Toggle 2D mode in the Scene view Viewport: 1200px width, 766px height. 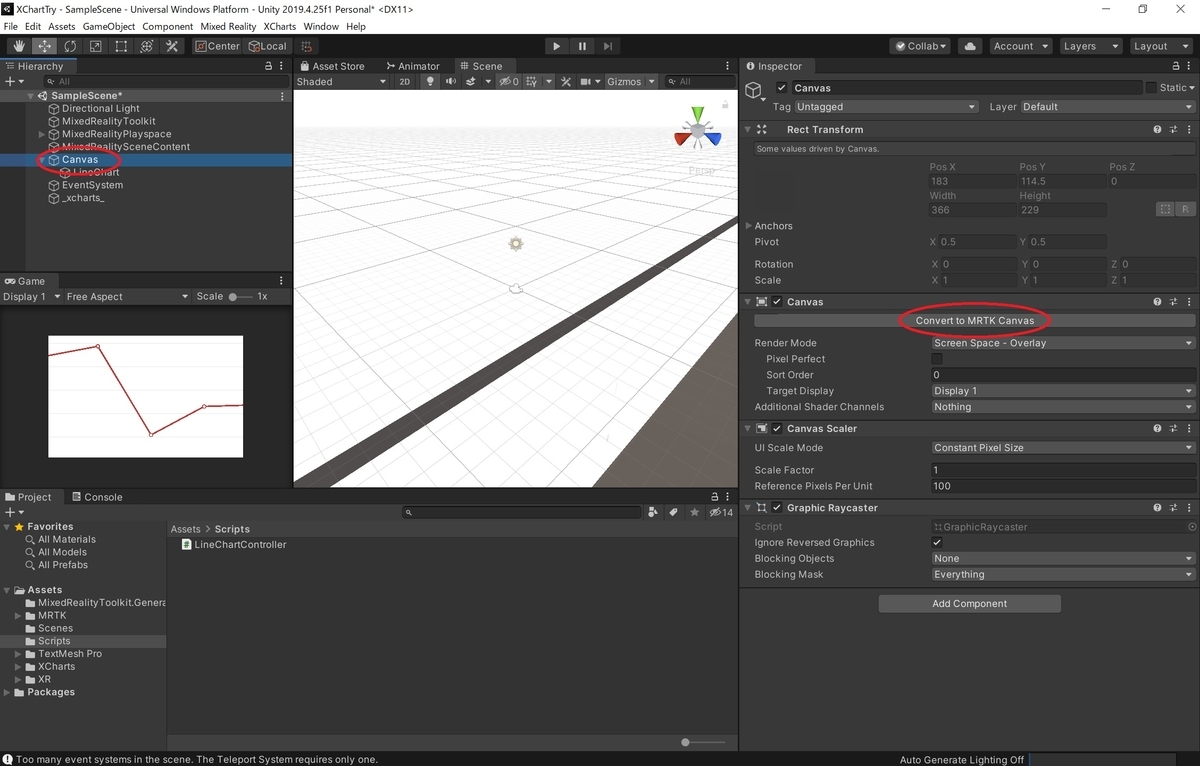[404, 81]
